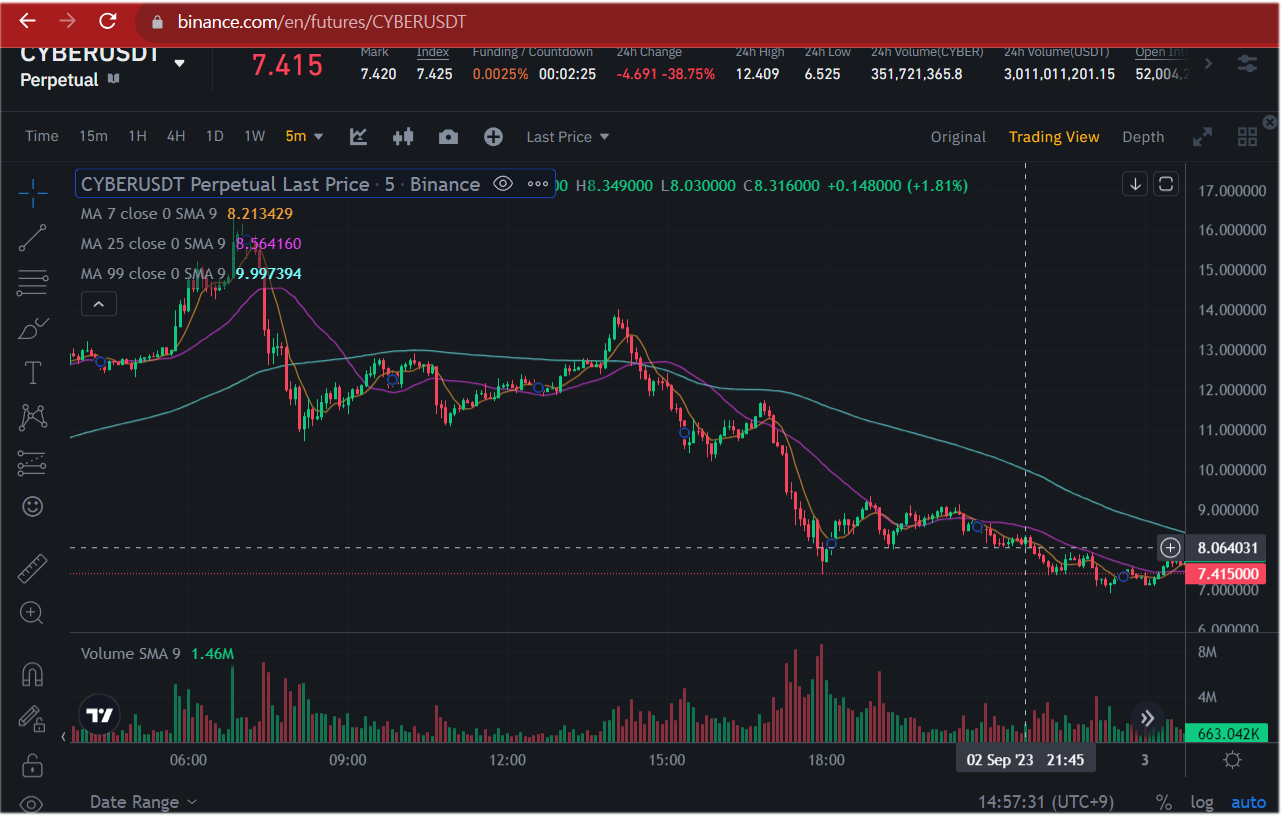
Task: Open the Last Price dropdown
Action: tap(568, 137)
